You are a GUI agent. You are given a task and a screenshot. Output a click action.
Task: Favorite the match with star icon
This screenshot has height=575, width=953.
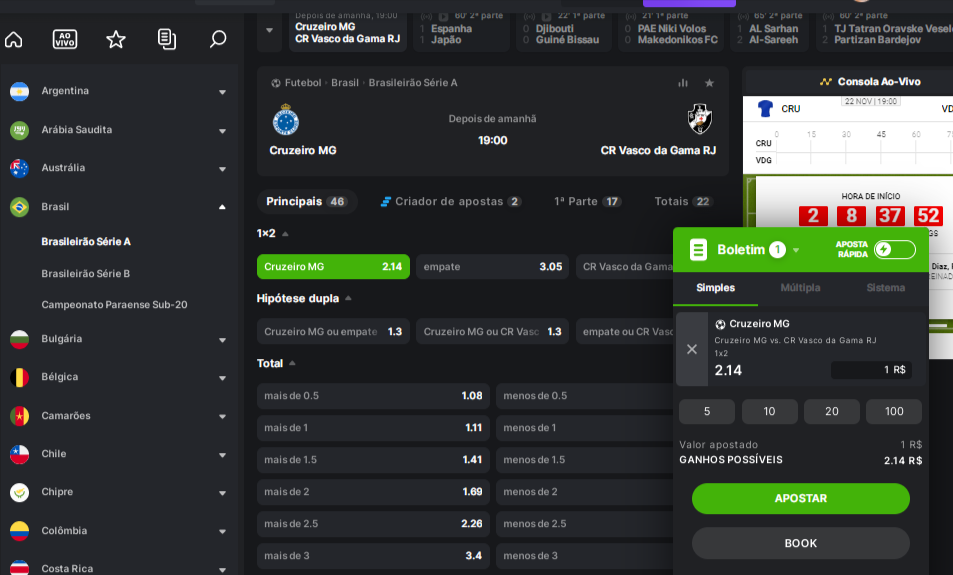click(709, 83)
